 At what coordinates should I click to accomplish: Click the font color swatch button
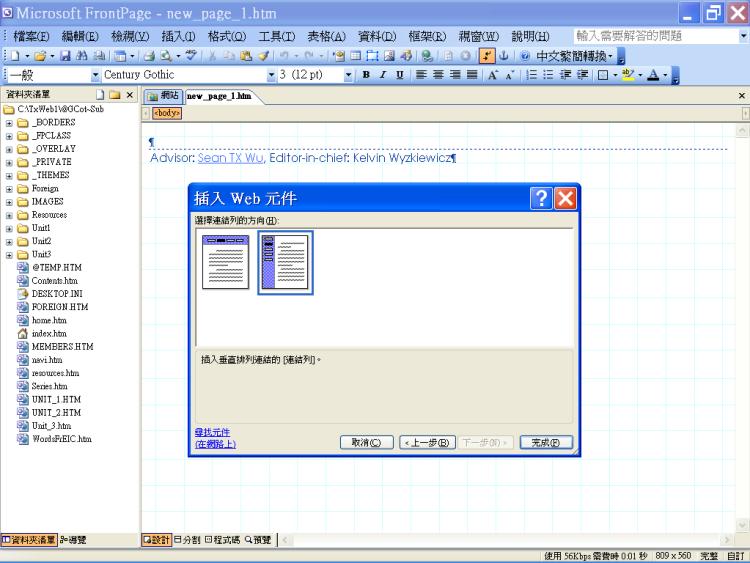[x=651, y=75]
